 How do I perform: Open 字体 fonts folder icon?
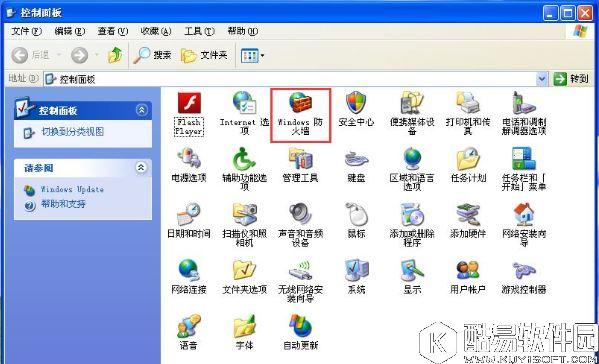click(244, 325)
